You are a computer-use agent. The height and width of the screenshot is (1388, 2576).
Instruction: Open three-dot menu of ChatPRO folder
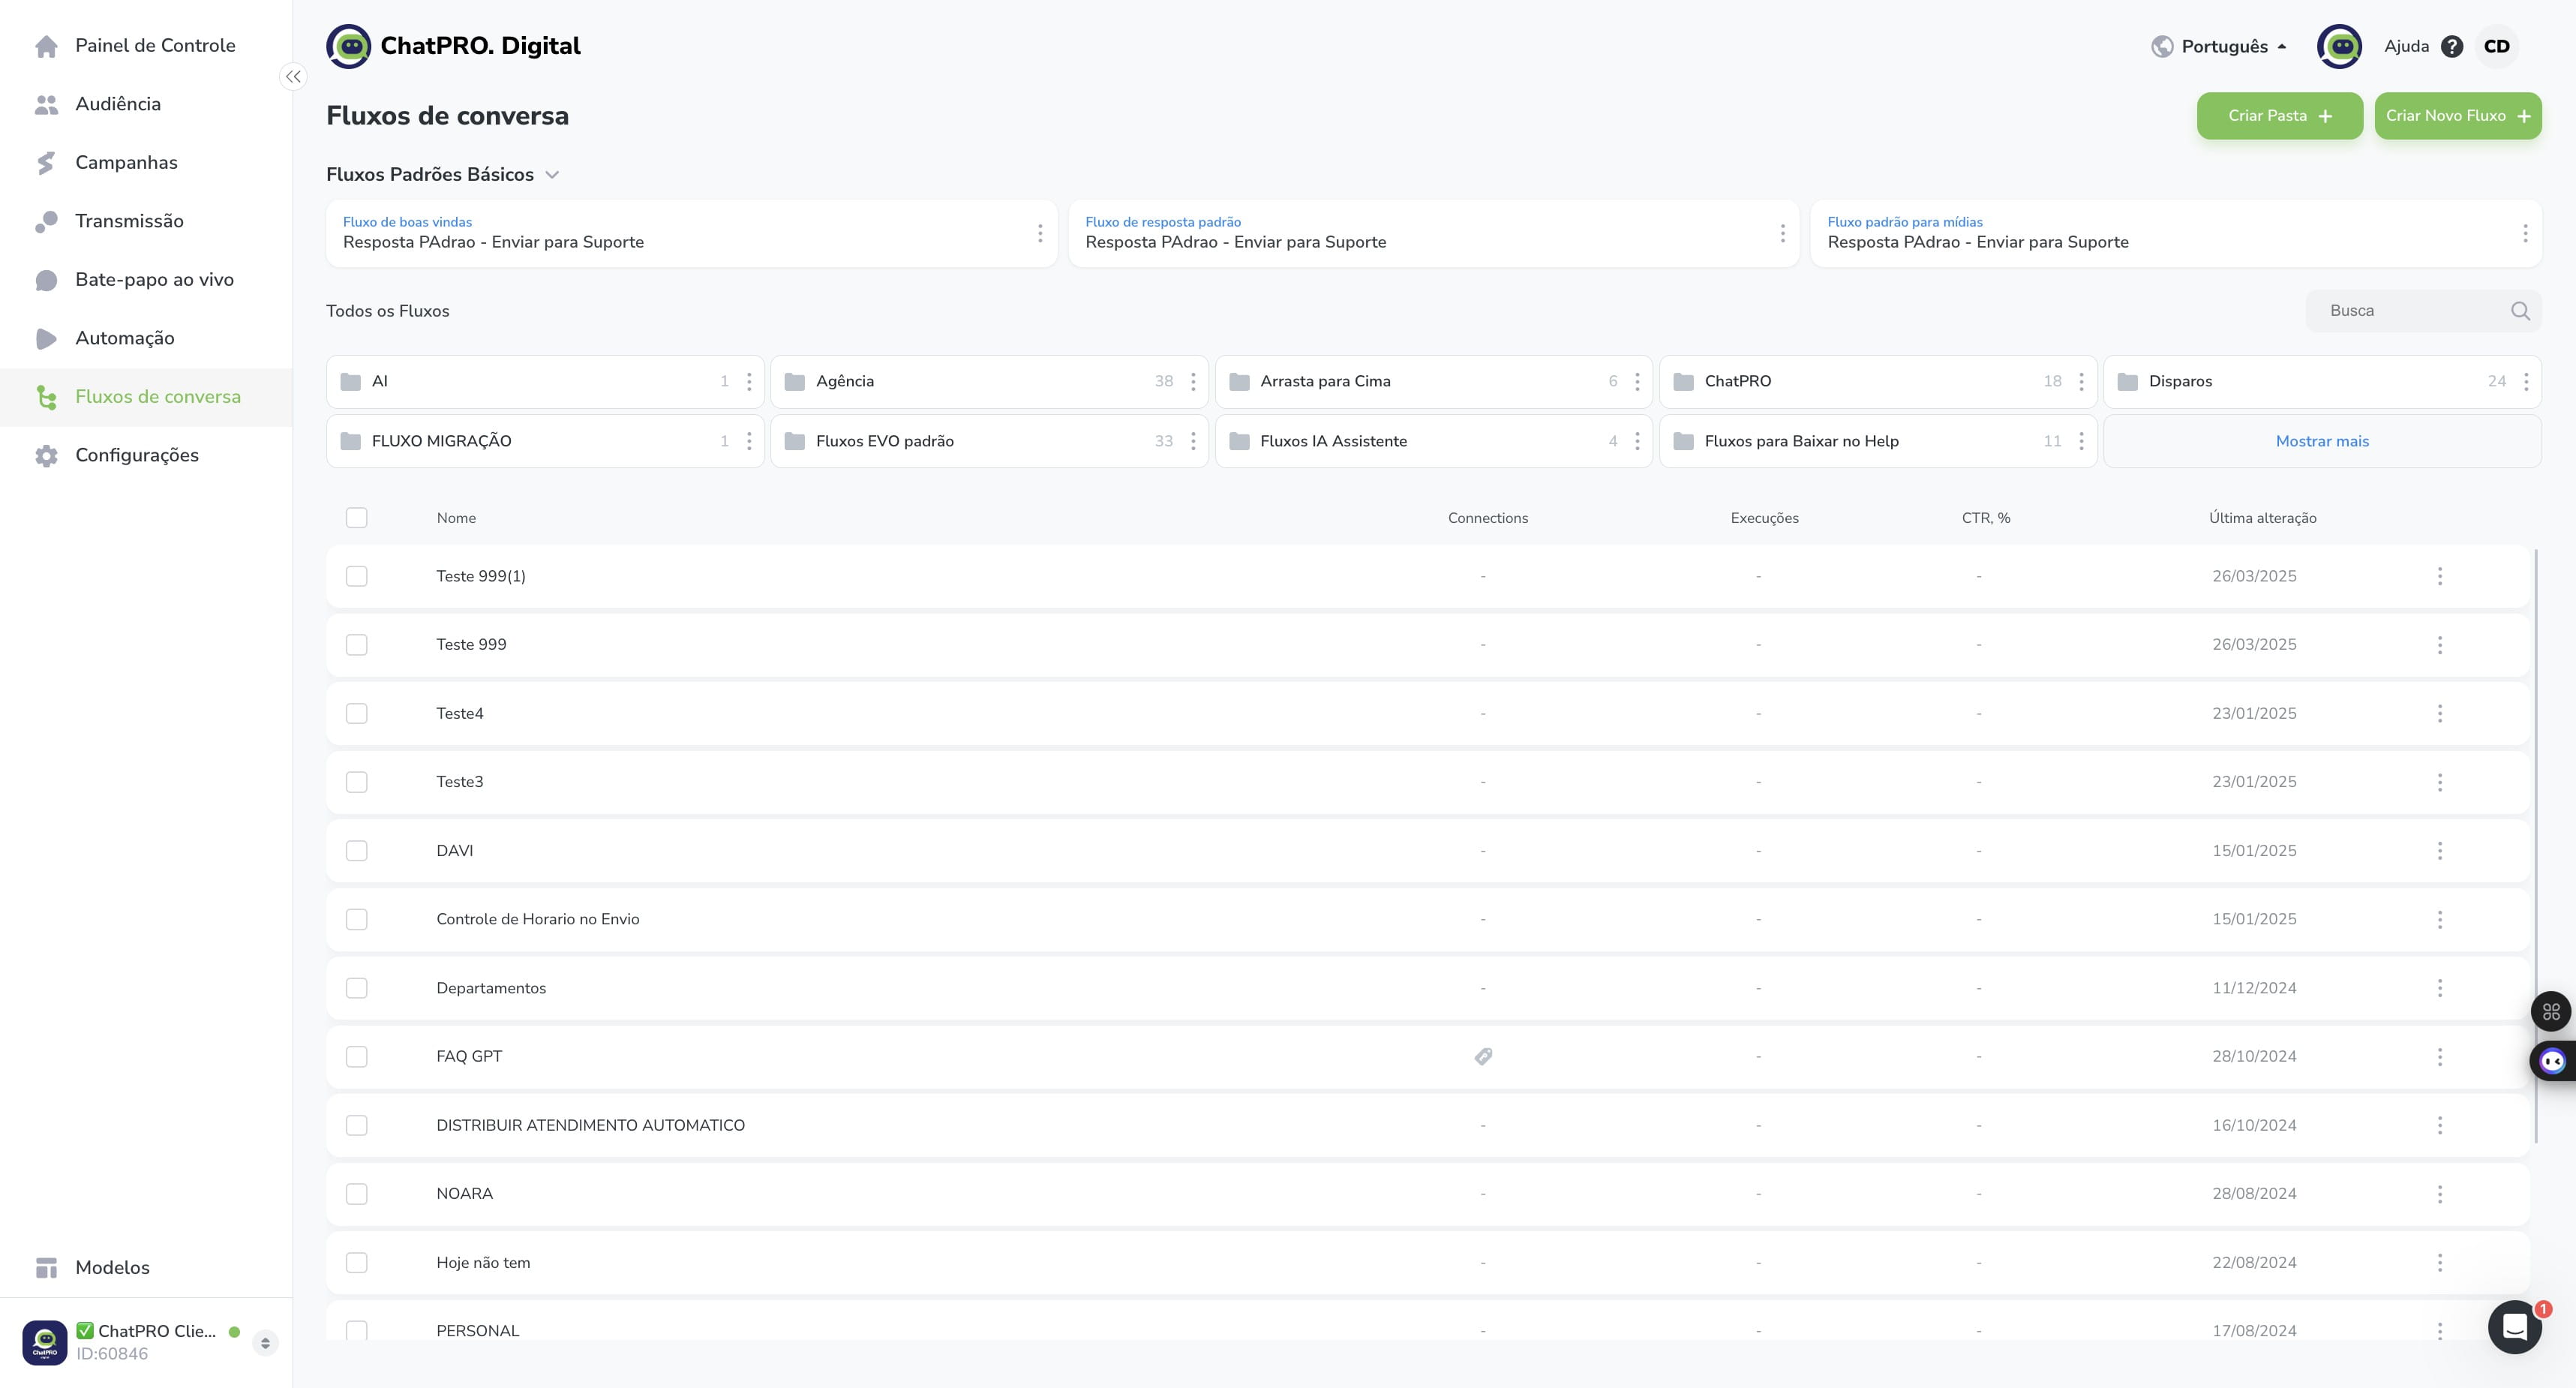(x=2081, y=381)
